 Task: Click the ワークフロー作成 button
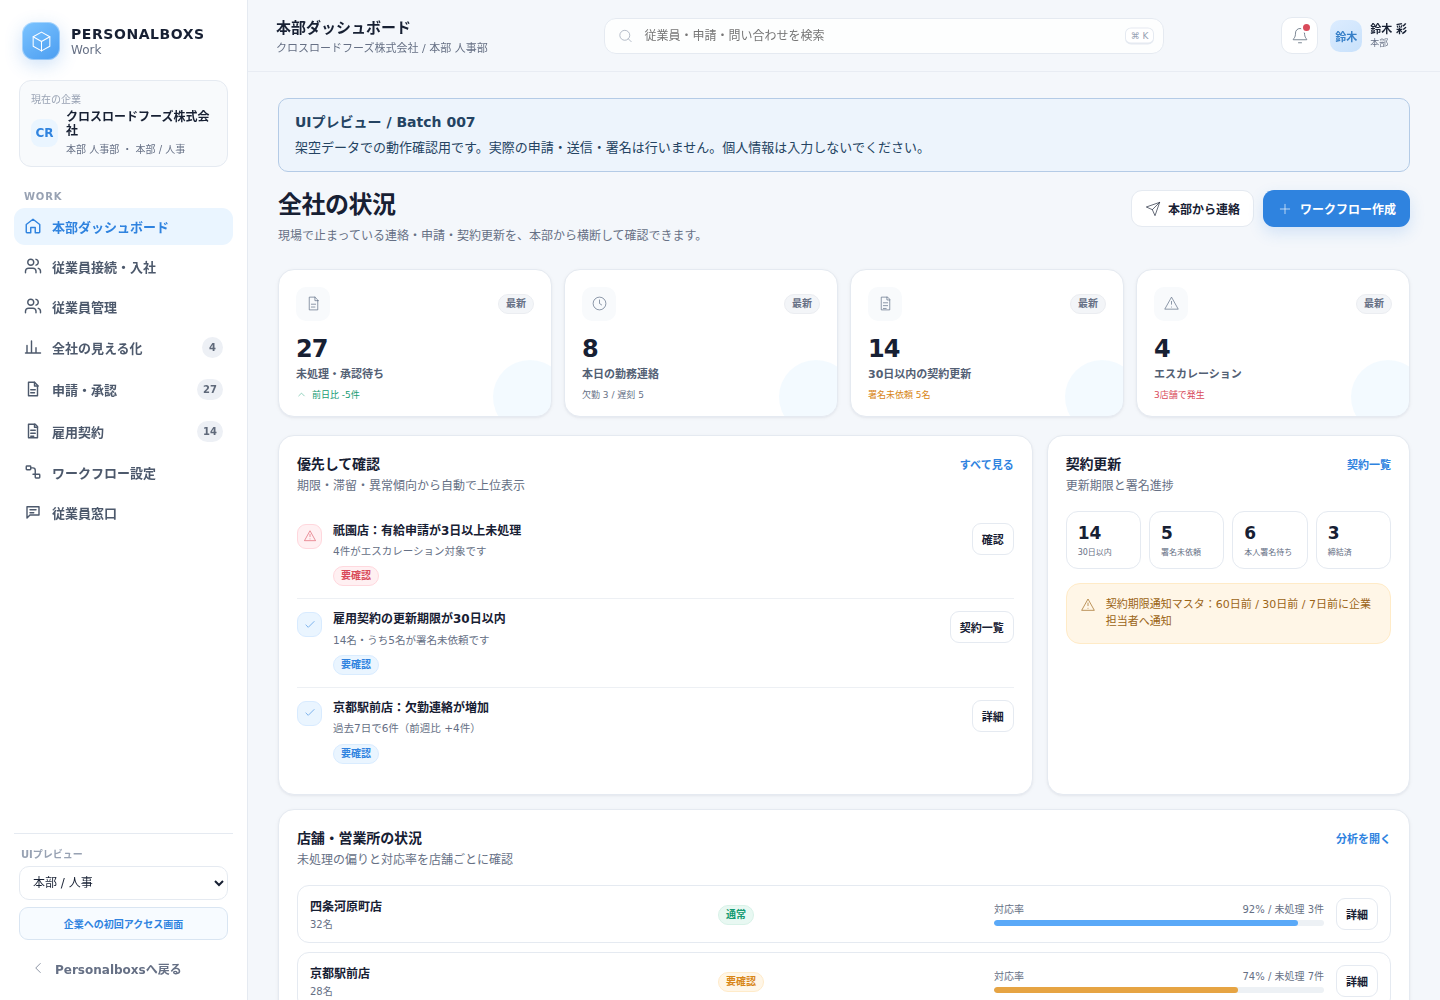1336,209
